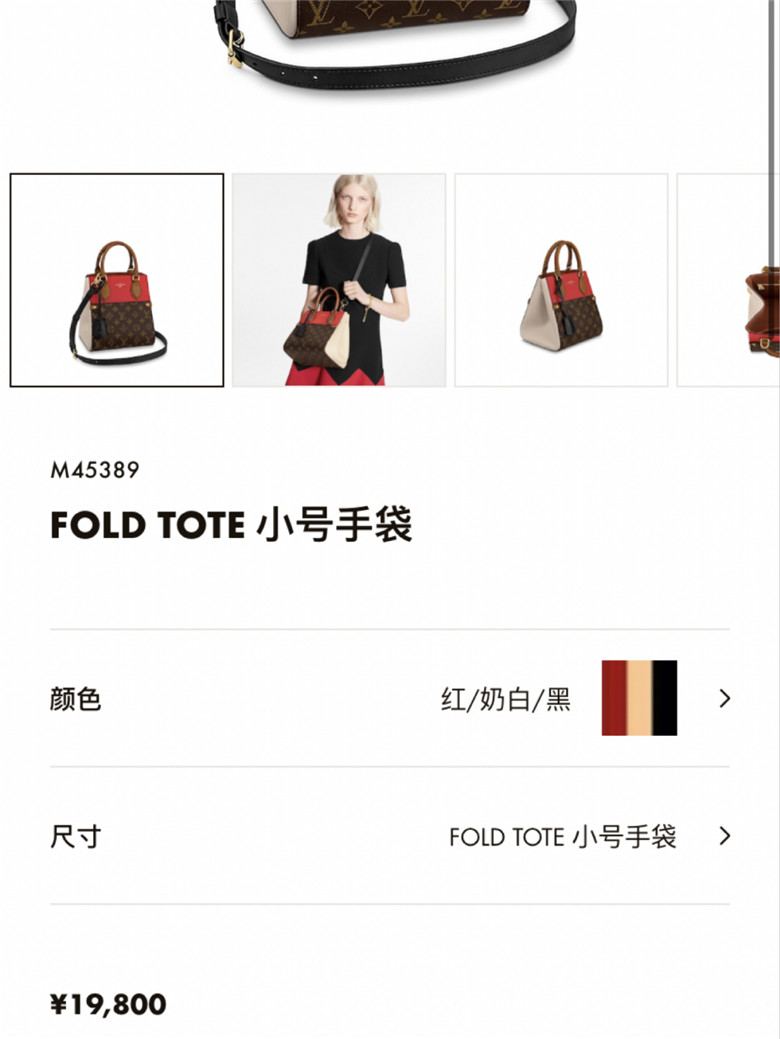780x1039 pixels.
Task: Click the 尺寸 row label
Action: tap(75, 837)
